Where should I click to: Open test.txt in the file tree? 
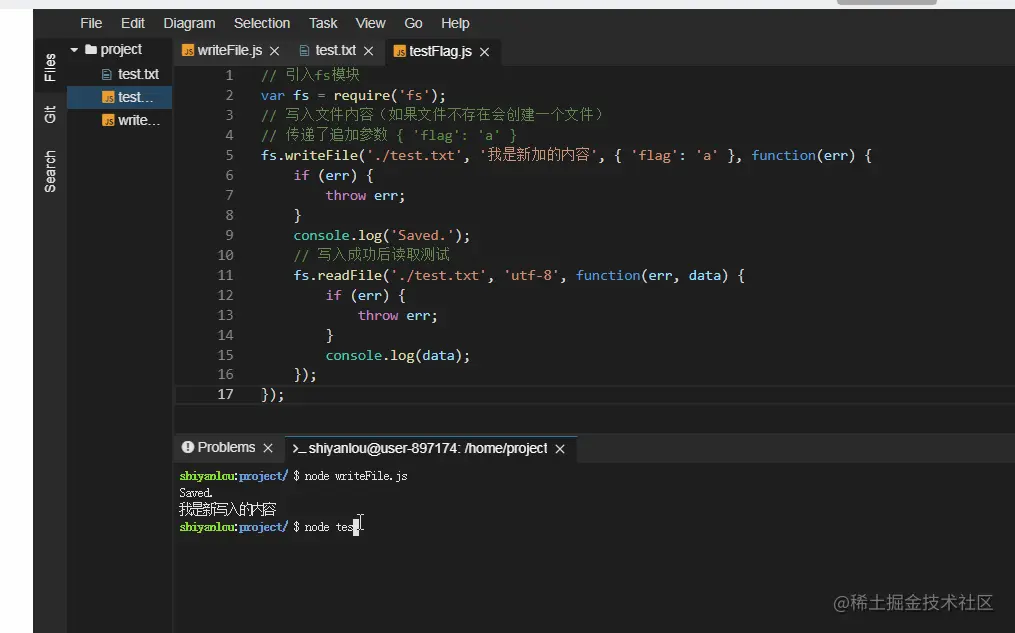(x=138, y=74)
